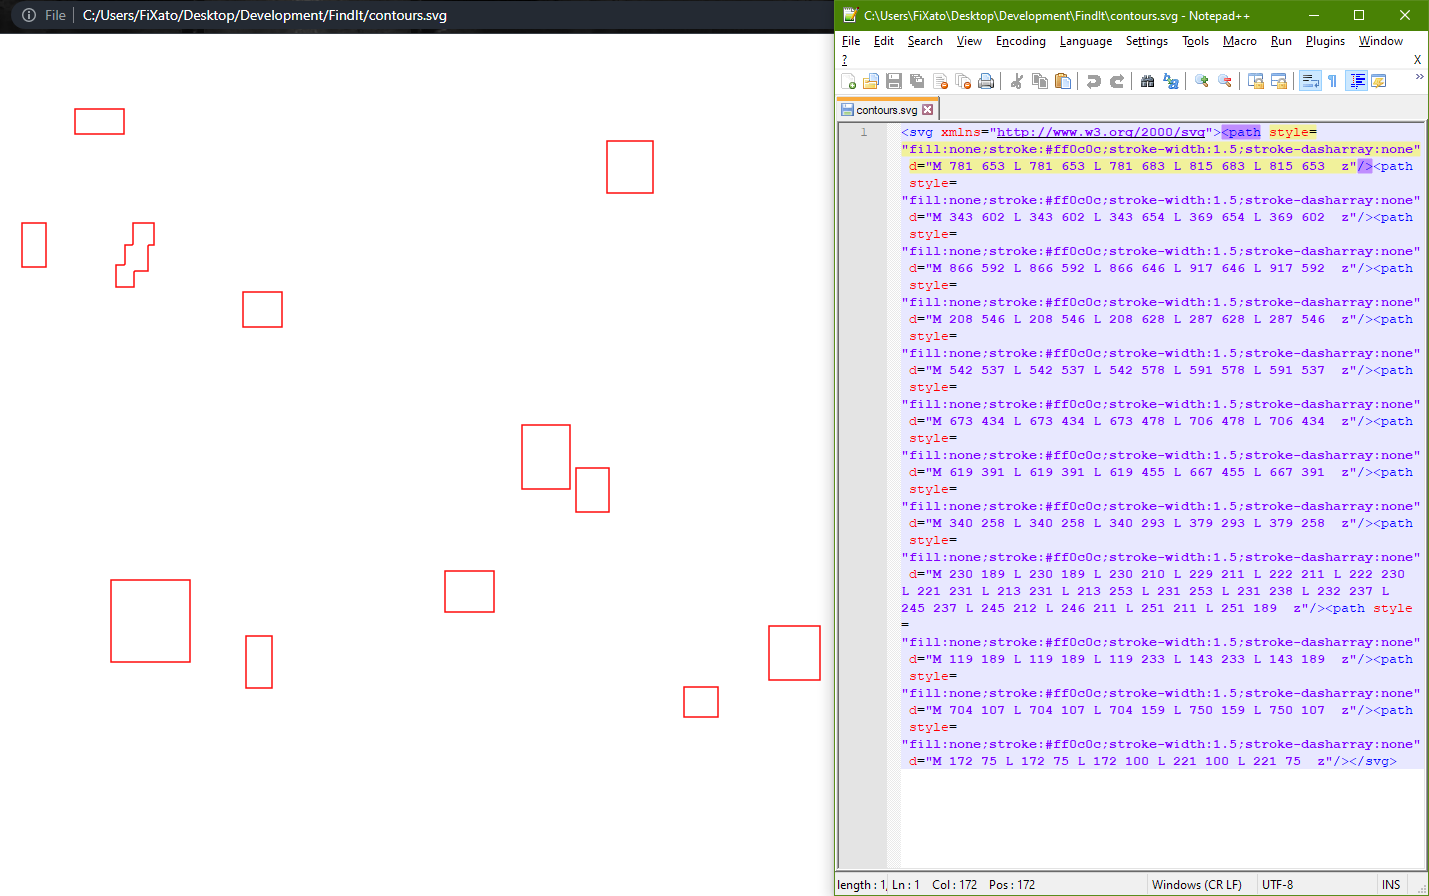
Task: Click the highlighted <path tag on line one
Action: (x=1241, y=132)
